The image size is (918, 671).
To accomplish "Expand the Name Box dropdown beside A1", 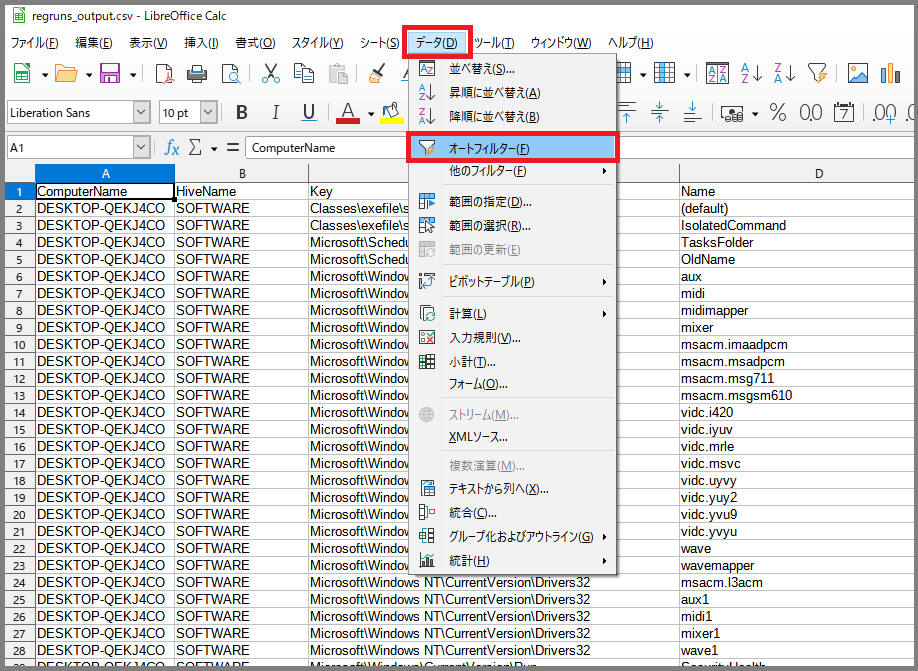I will (141, 148).
